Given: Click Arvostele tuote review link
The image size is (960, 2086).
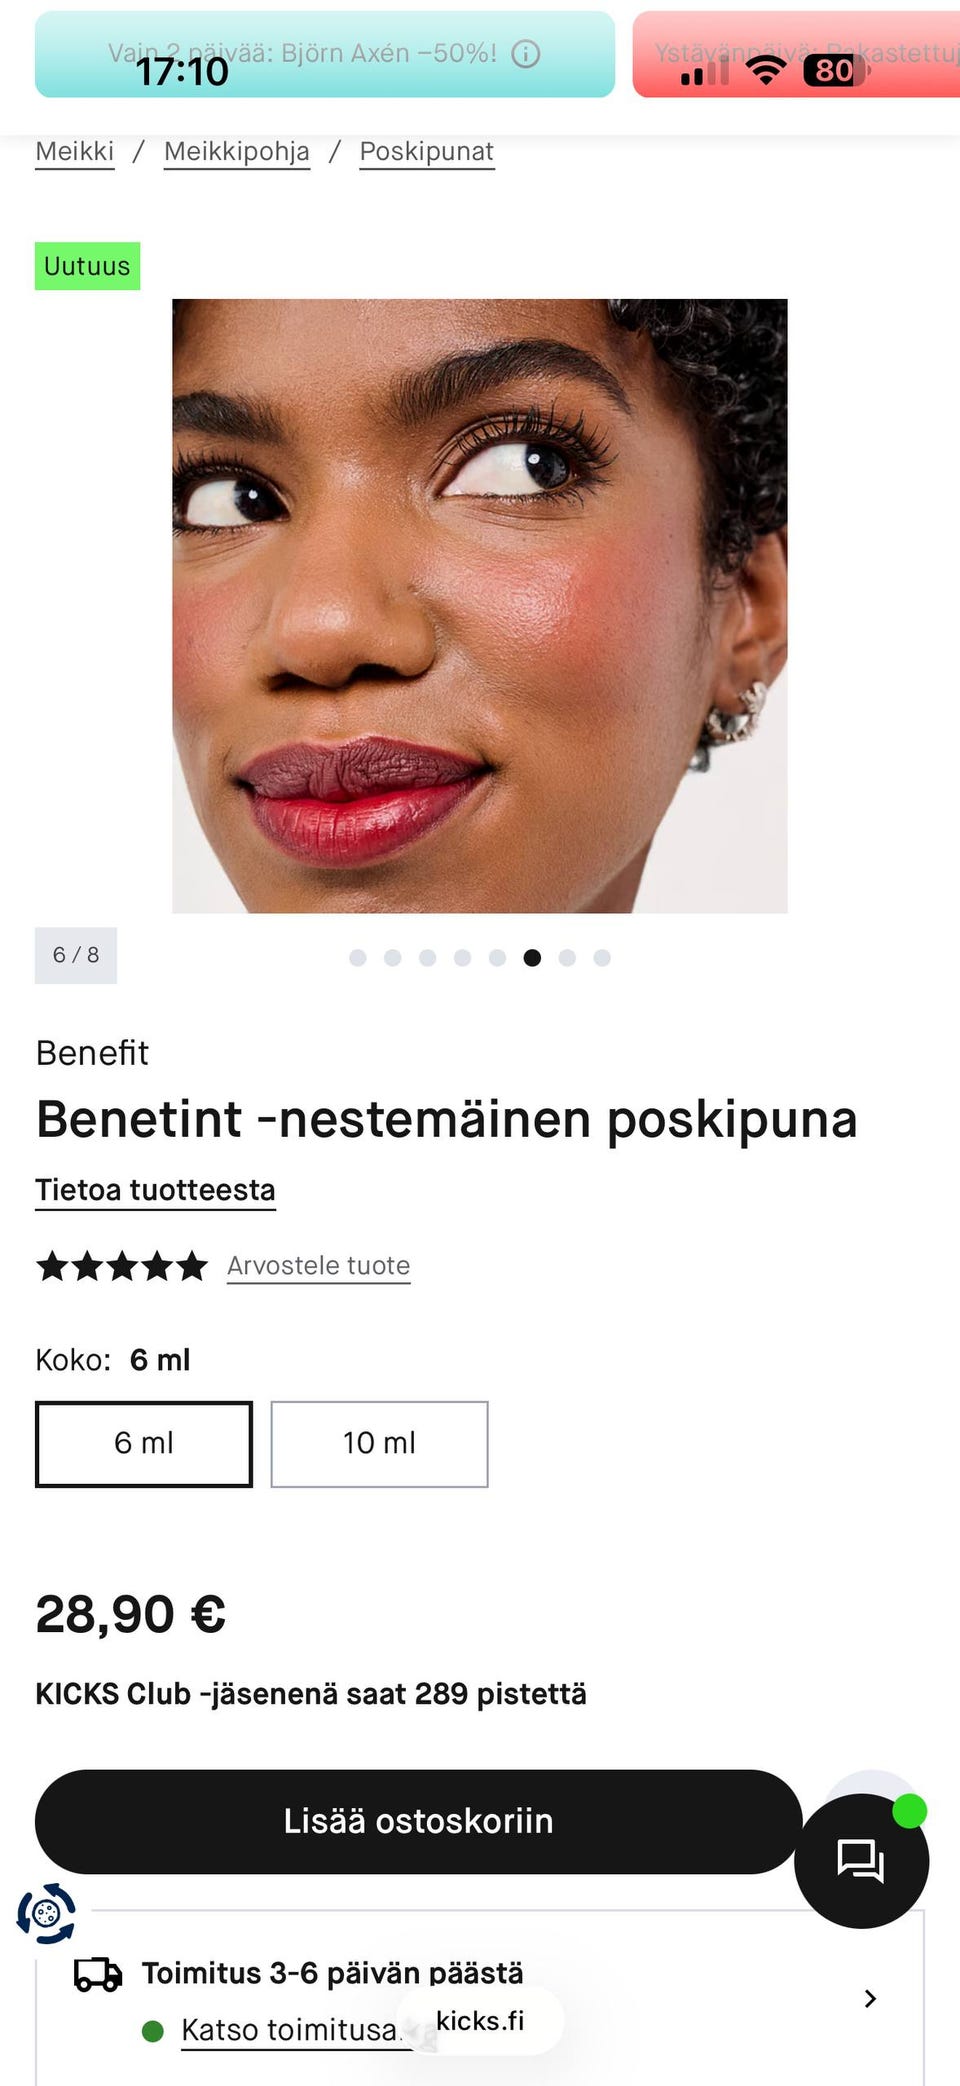Looking at the screenshot, I should (319, 1266).
